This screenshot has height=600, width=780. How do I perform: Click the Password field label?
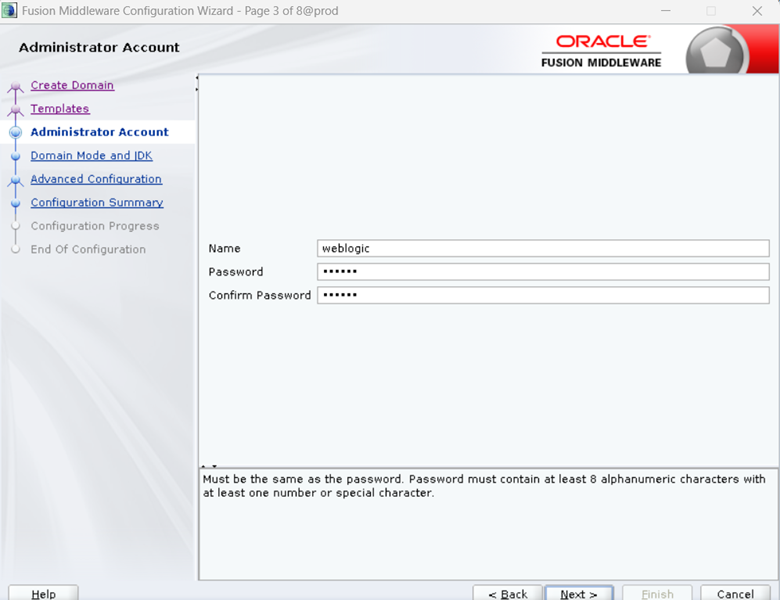(x=236, y=272)
